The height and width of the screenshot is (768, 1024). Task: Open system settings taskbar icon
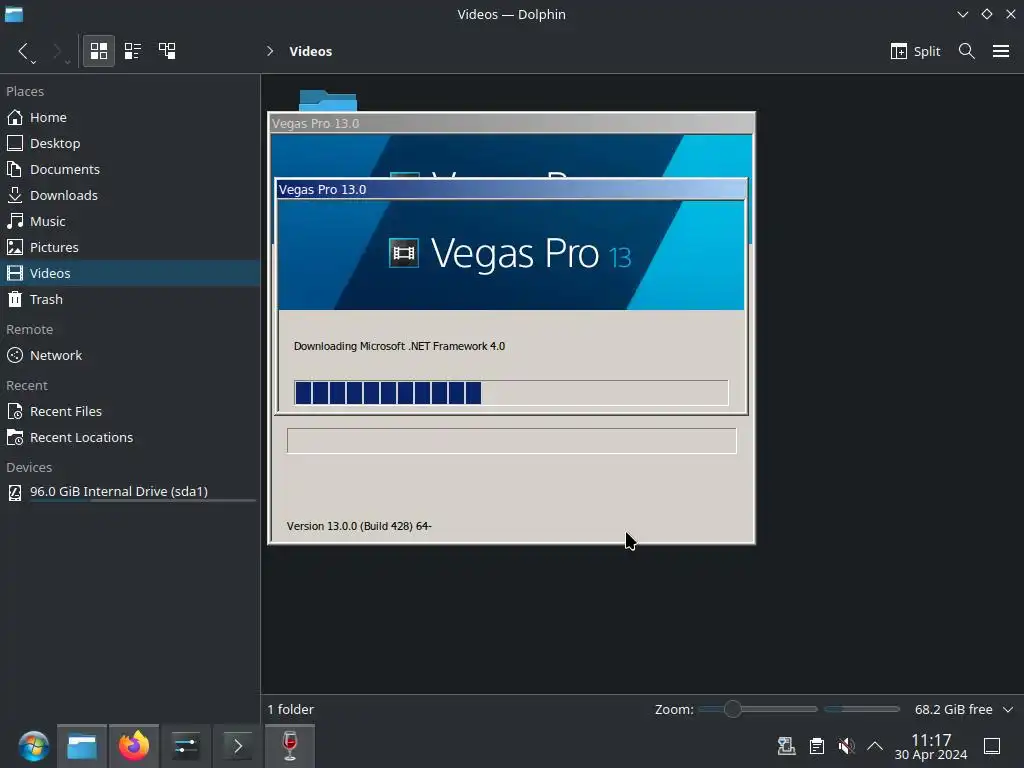tap(186, 746)
